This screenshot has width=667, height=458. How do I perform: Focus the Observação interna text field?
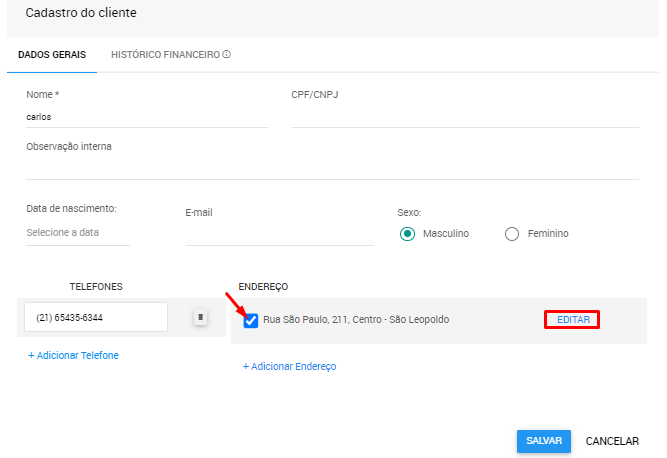[332, 166]
